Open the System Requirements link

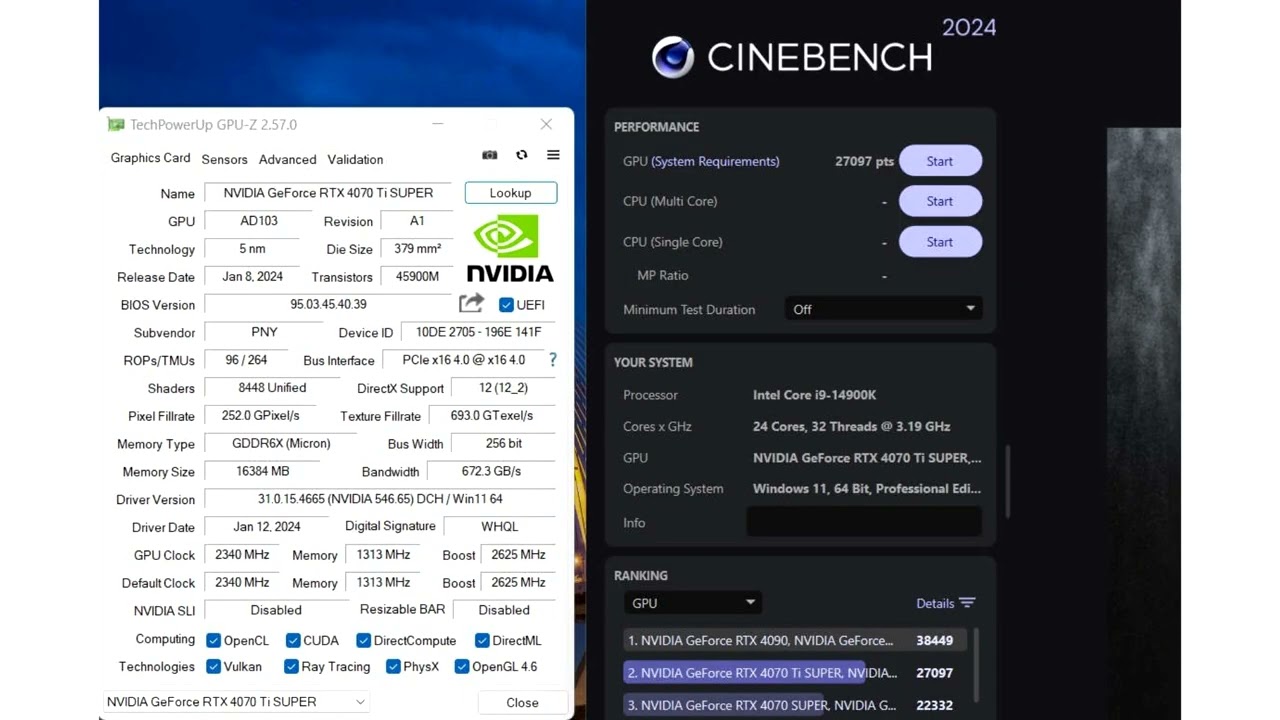[x=715, y=161]
